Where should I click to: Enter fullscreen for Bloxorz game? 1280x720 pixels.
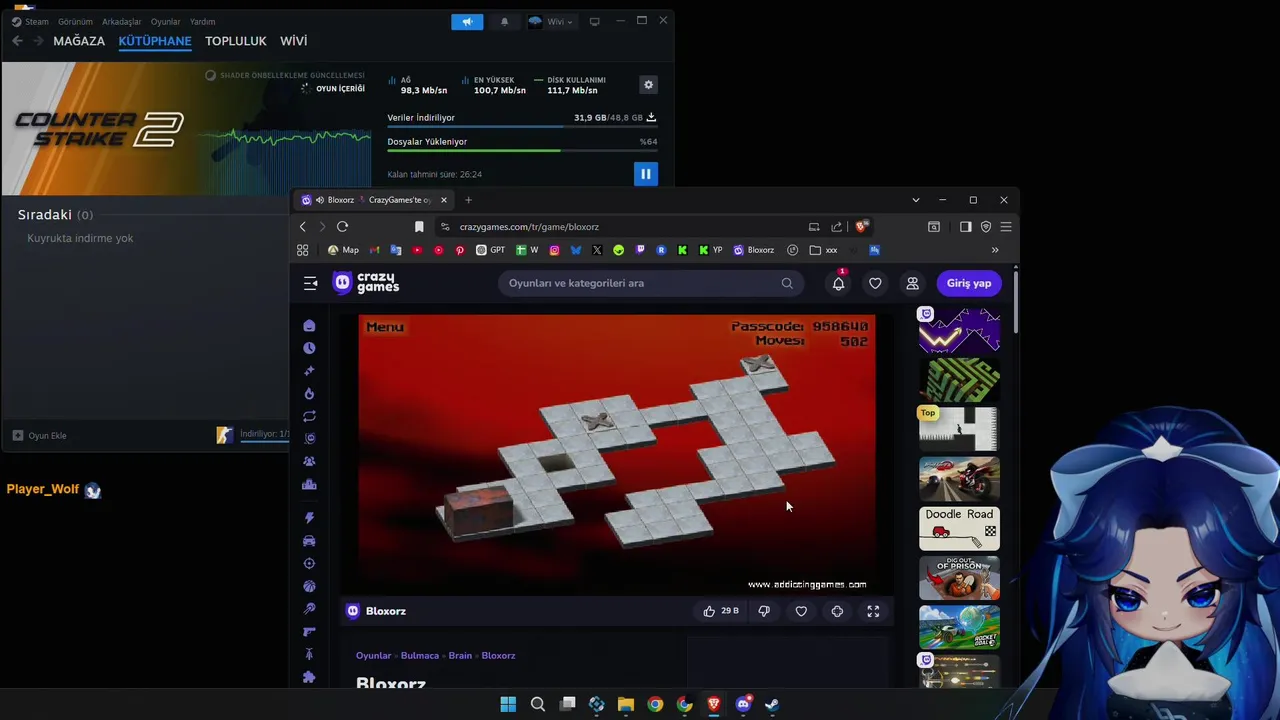point(873,611)
